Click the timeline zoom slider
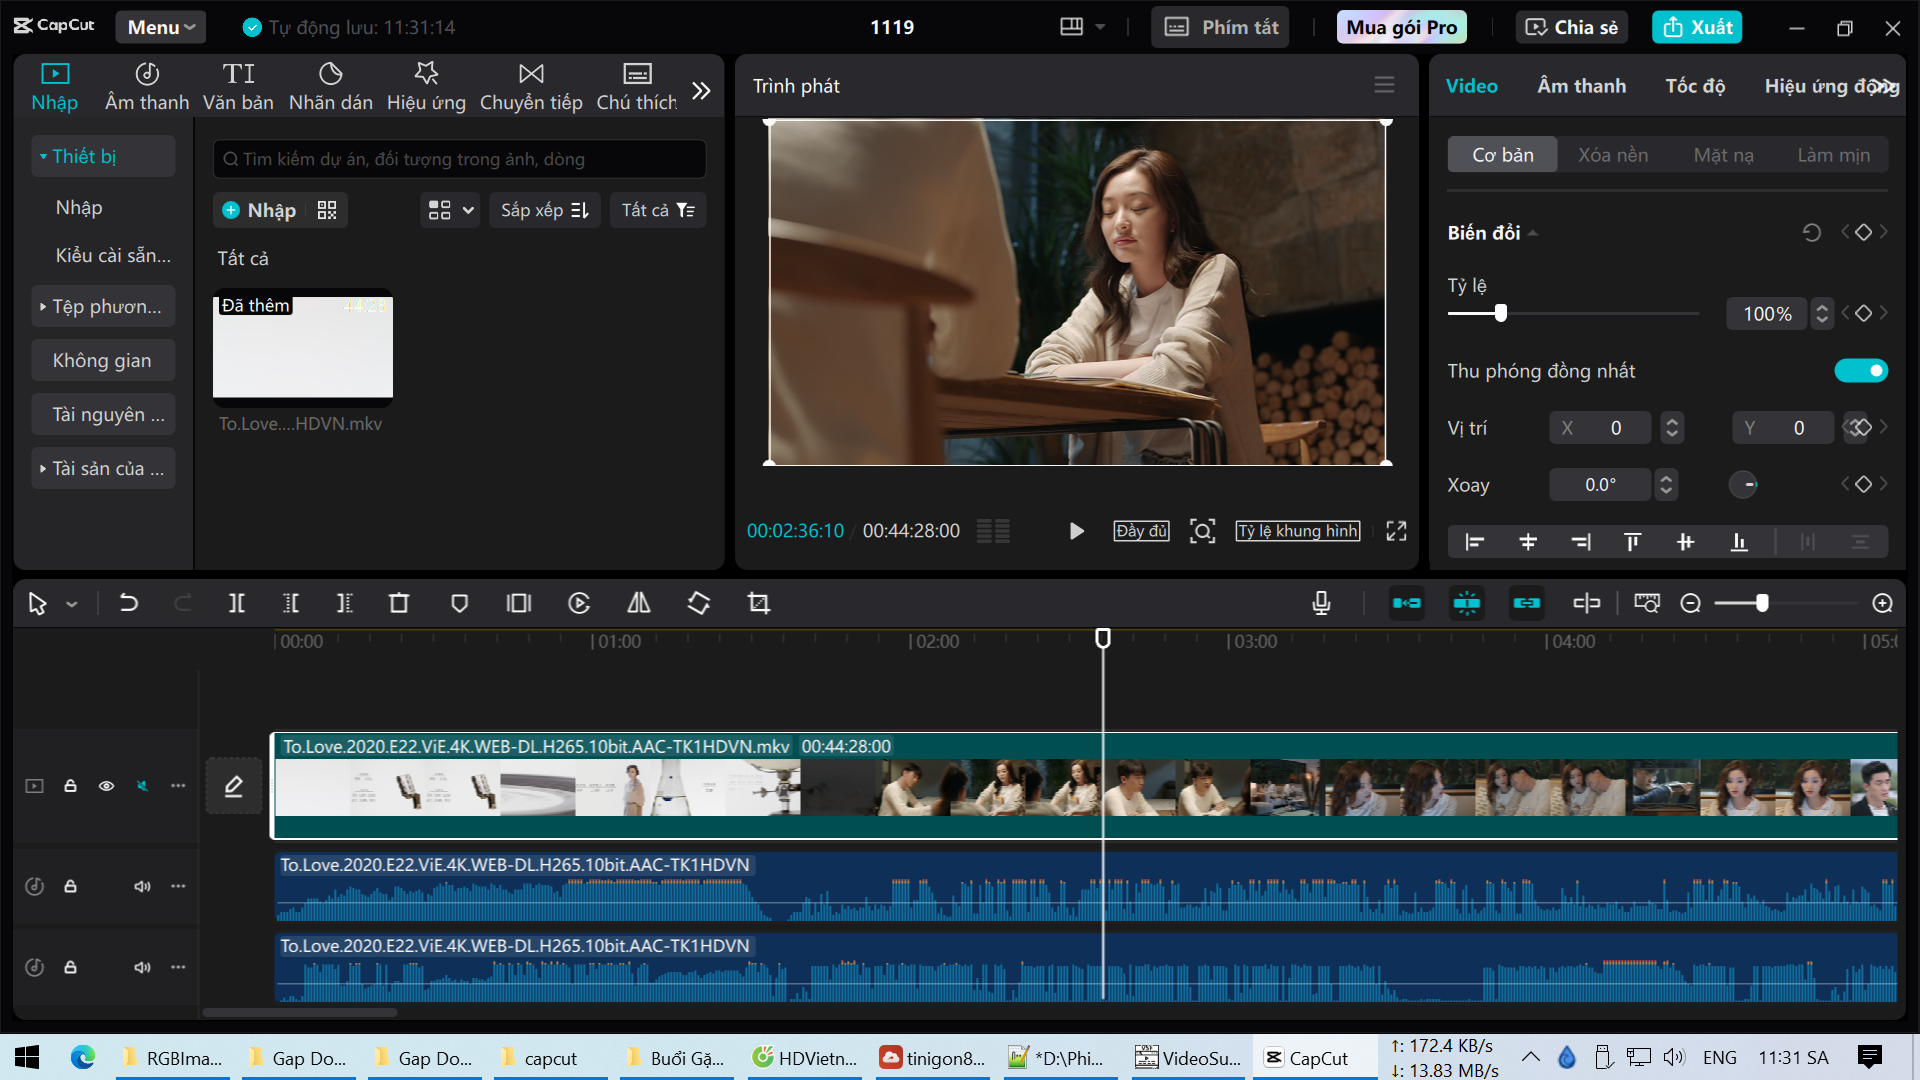The width and height of the screenshot is (1920, 1080). pyautogui.click(x=1761, y=603)
